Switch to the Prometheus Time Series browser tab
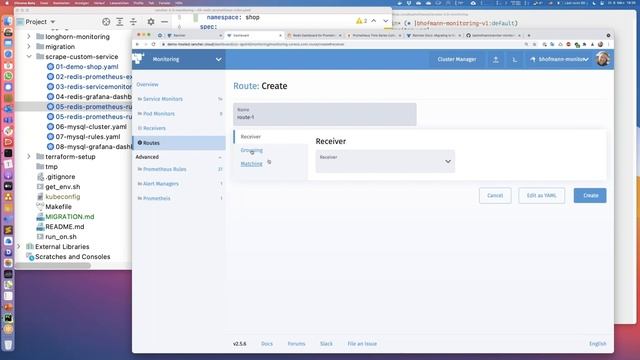The image size is (640, 360). (x=373, y=36)
